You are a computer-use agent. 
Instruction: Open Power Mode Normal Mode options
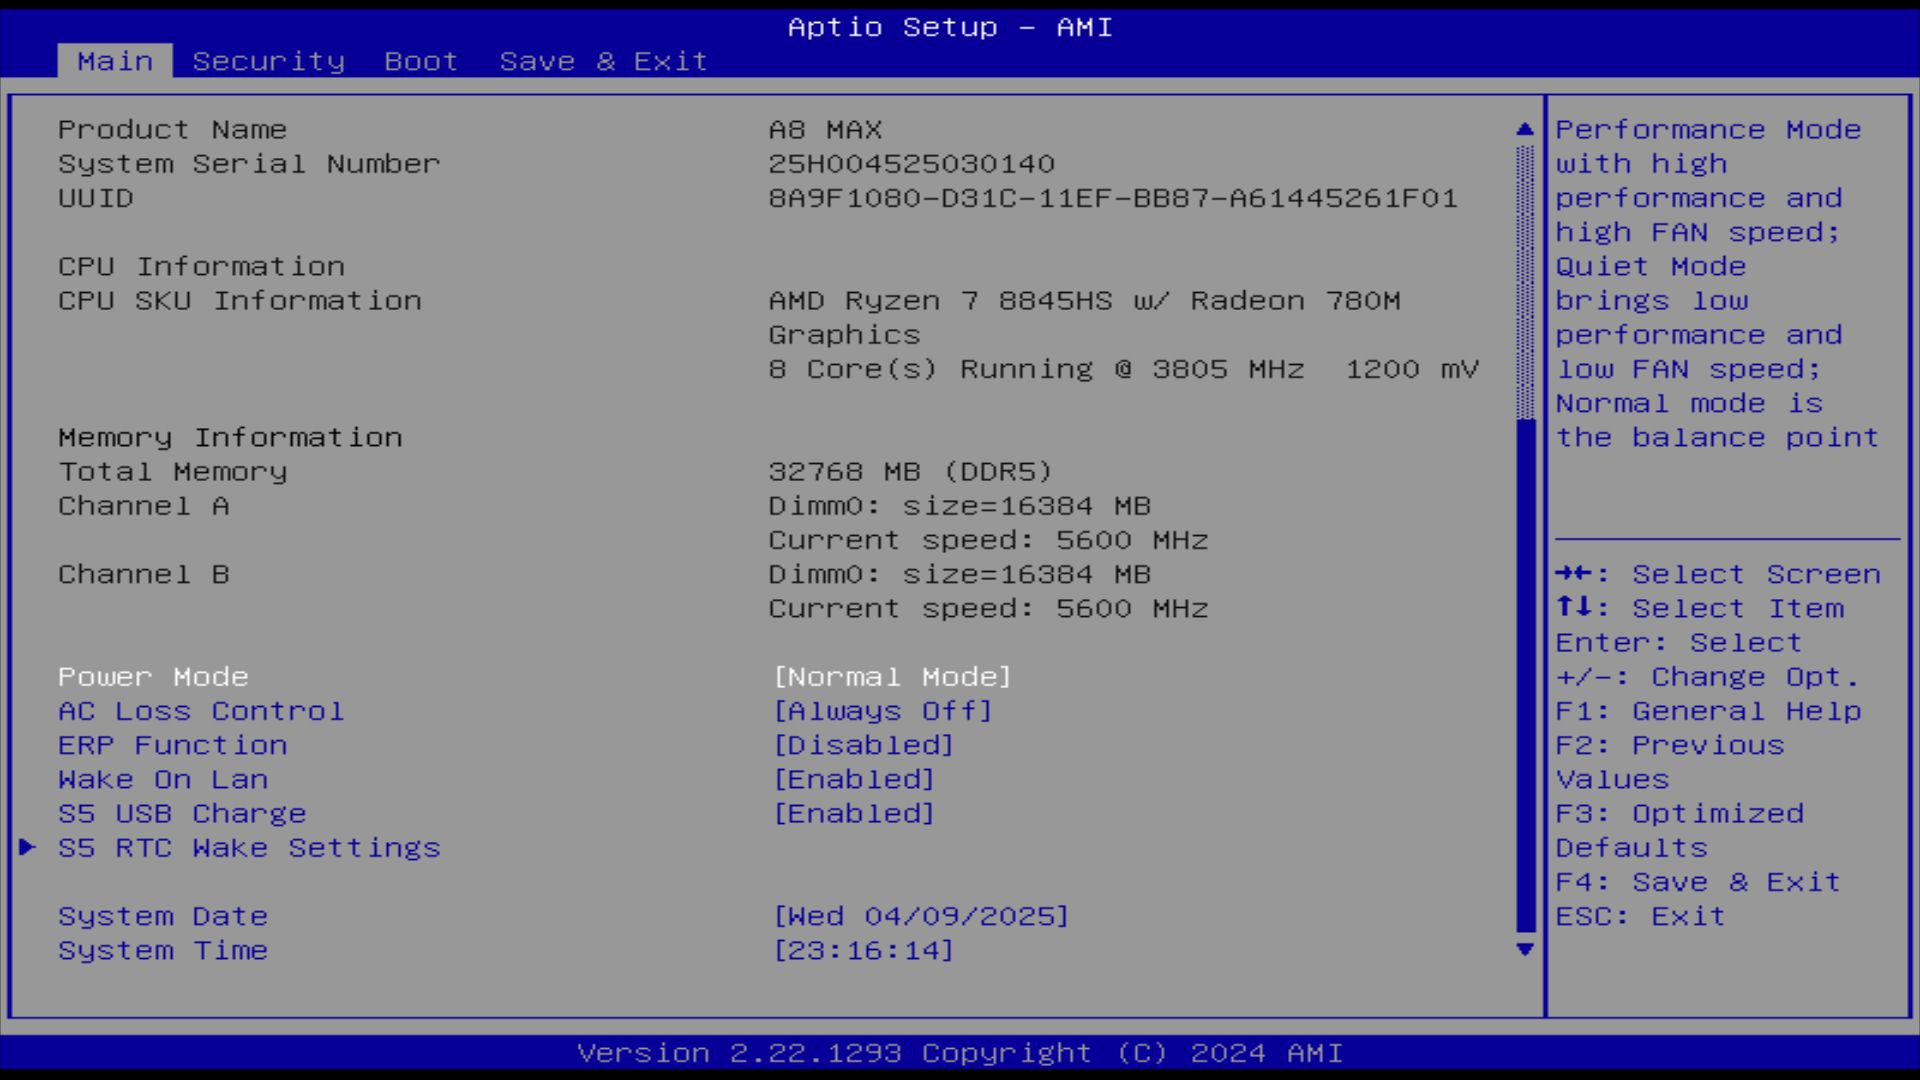pyautogui.click(x=892, y=677)
